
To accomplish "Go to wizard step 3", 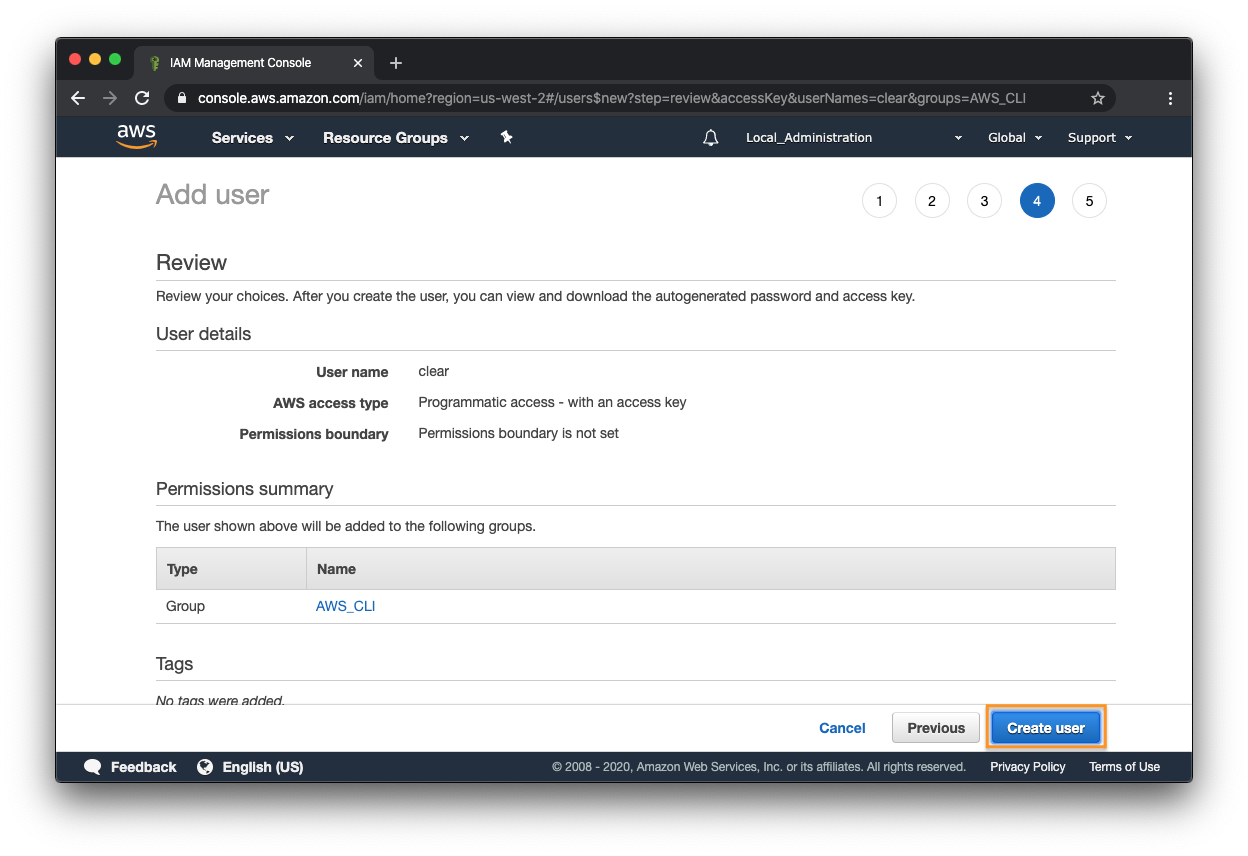I will pyautogui.click(x=984, y=201).
